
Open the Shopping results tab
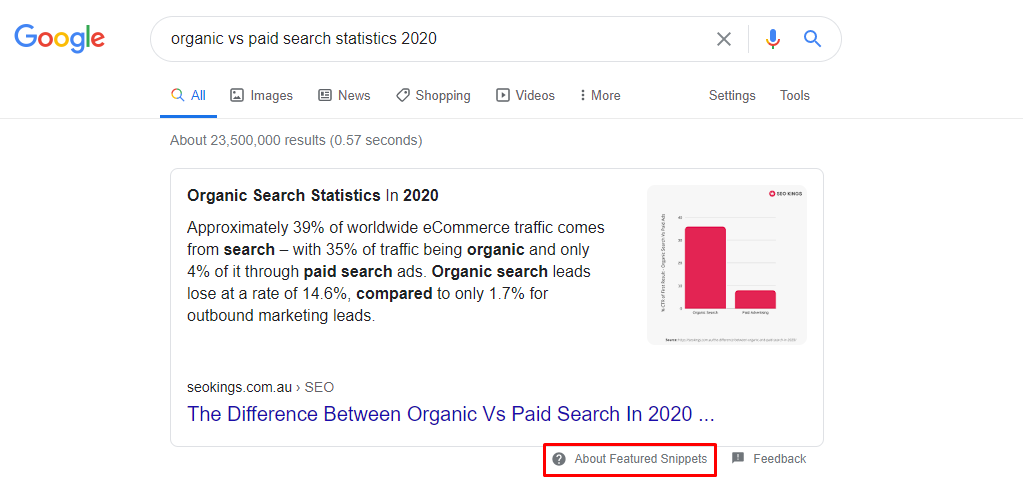(433, 95)
